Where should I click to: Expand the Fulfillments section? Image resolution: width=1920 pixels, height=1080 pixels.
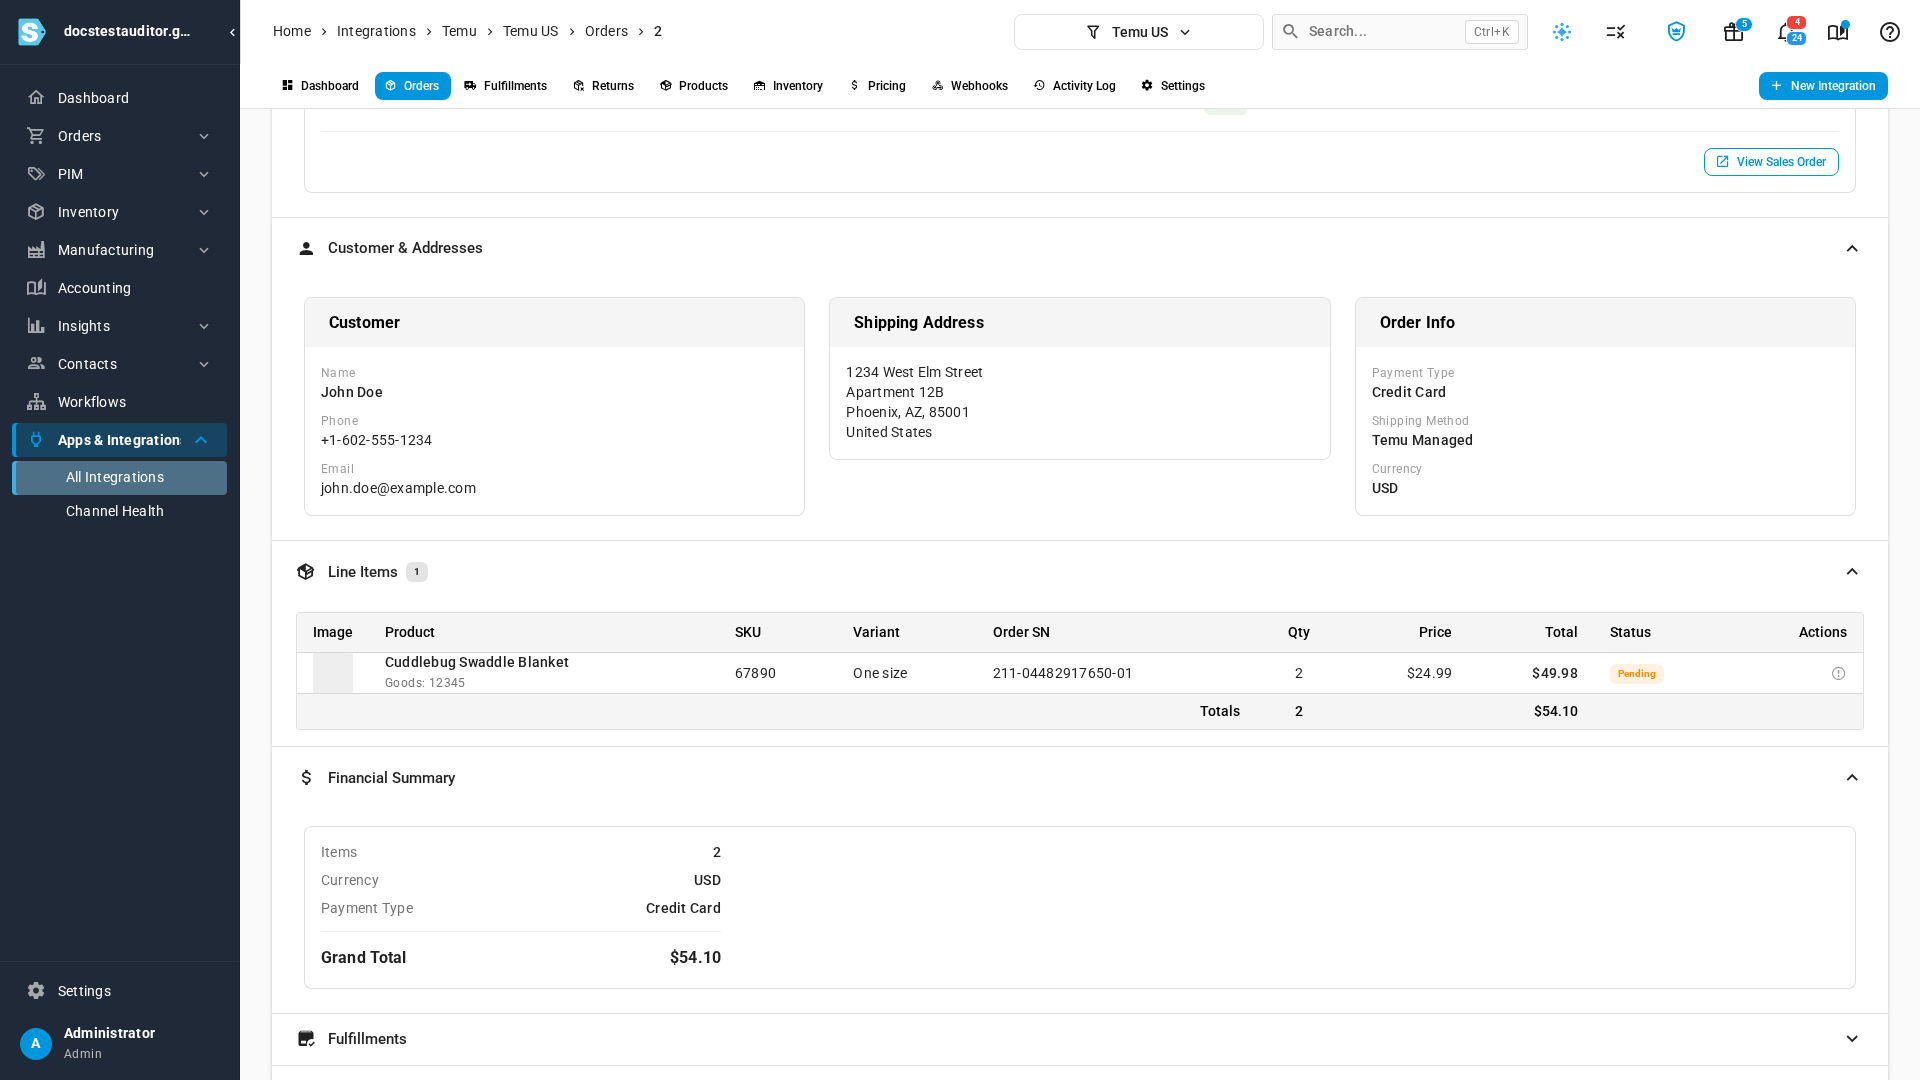coord(1852,1039)
